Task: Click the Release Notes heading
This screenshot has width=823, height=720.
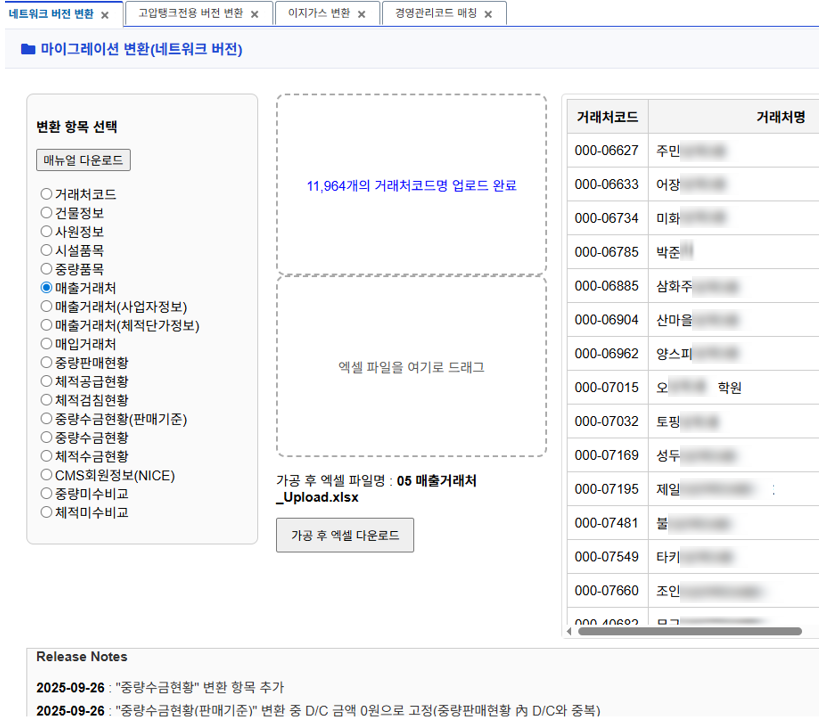Action: (x=82, y=657)
